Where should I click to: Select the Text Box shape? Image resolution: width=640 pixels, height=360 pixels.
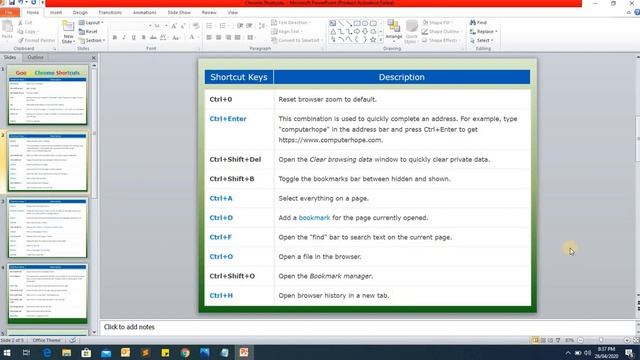(x=333, y=23)
